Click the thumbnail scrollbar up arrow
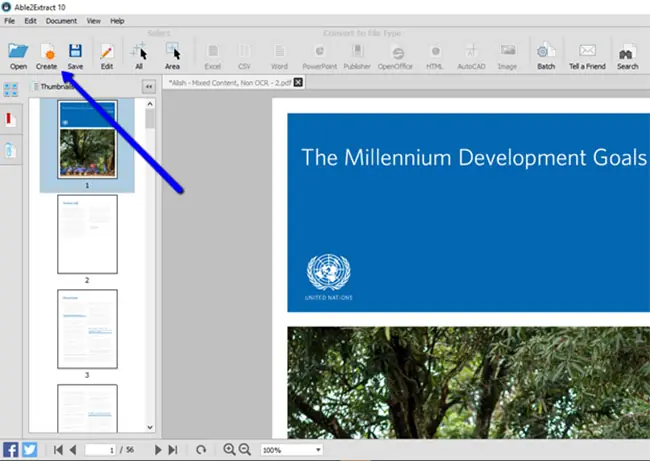This screenshot has width=650, height=461. click(x=150, y=104)
